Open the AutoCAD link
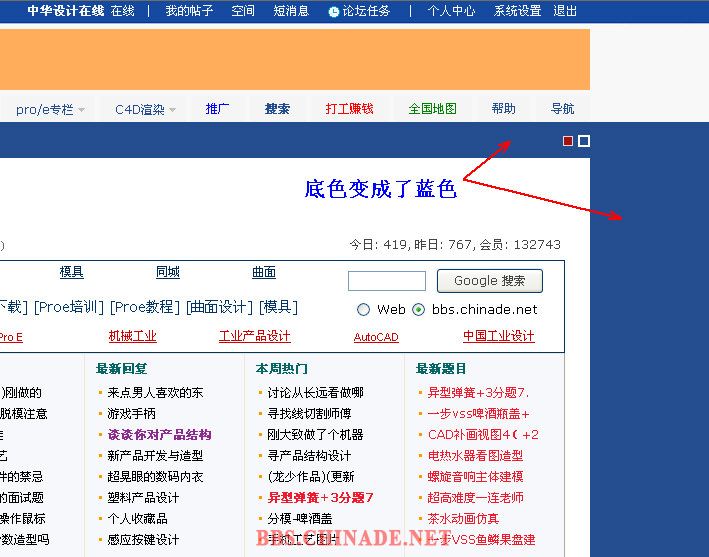The image size is (709, 557). coord(376,338)
